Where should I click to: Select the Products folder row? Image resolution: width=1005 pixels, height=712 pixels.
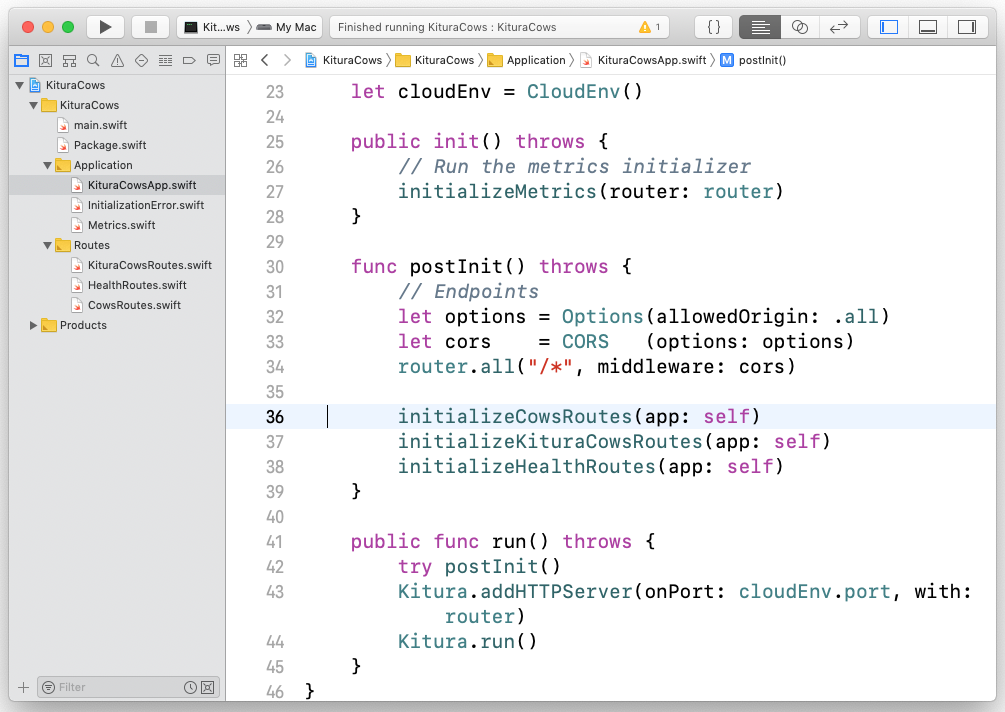(x=117, y=326)
